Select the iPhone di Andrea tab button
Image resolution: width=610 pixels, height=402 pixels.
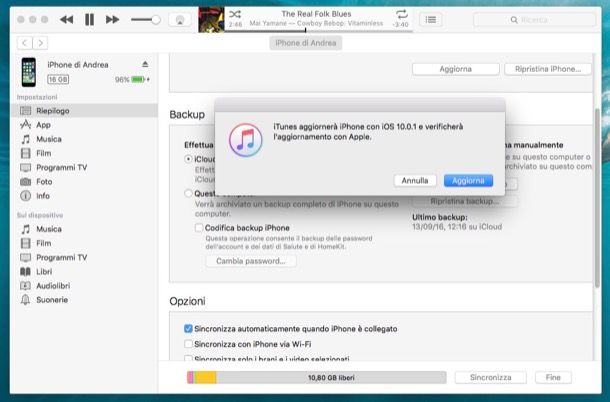305,43
